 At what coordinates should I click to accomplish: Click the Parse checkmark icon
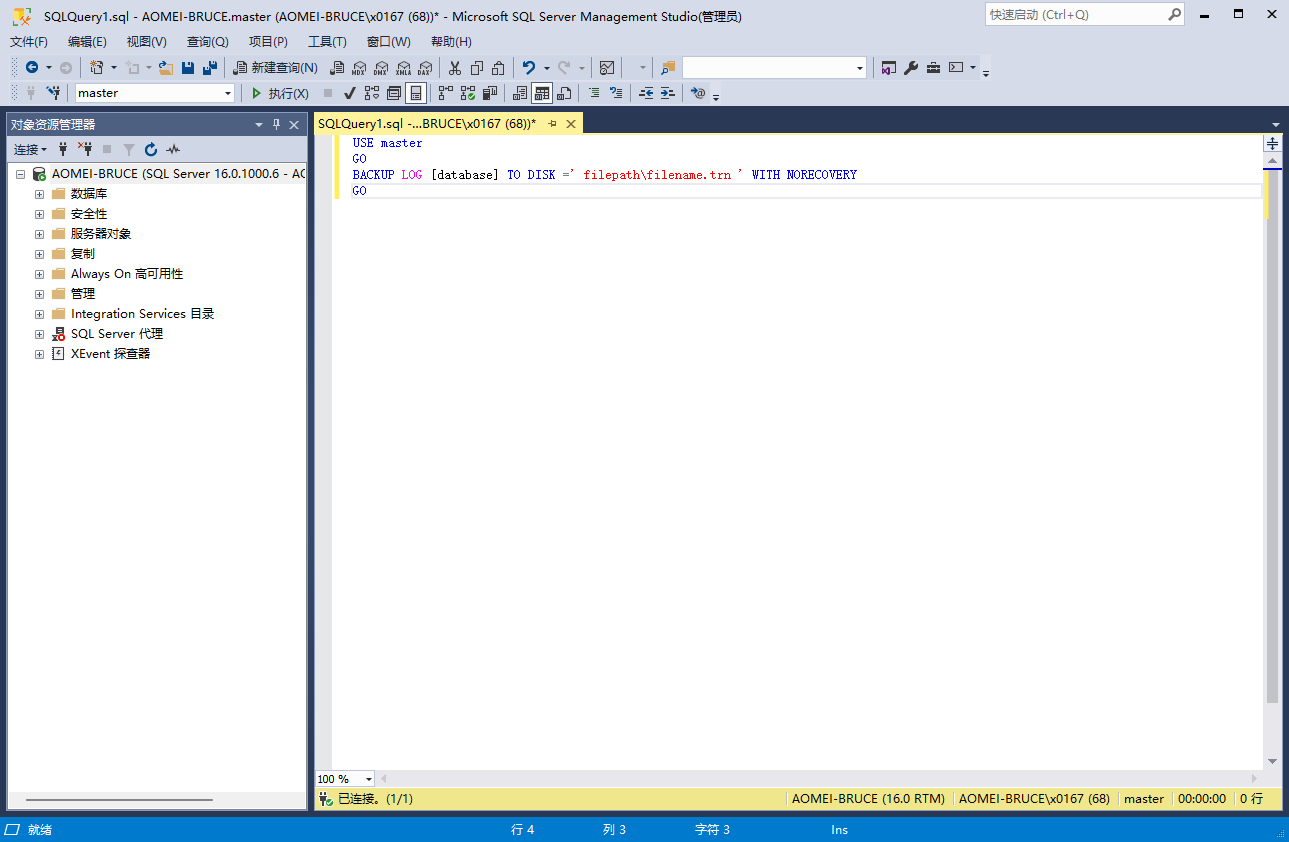(x=349, y=93)
